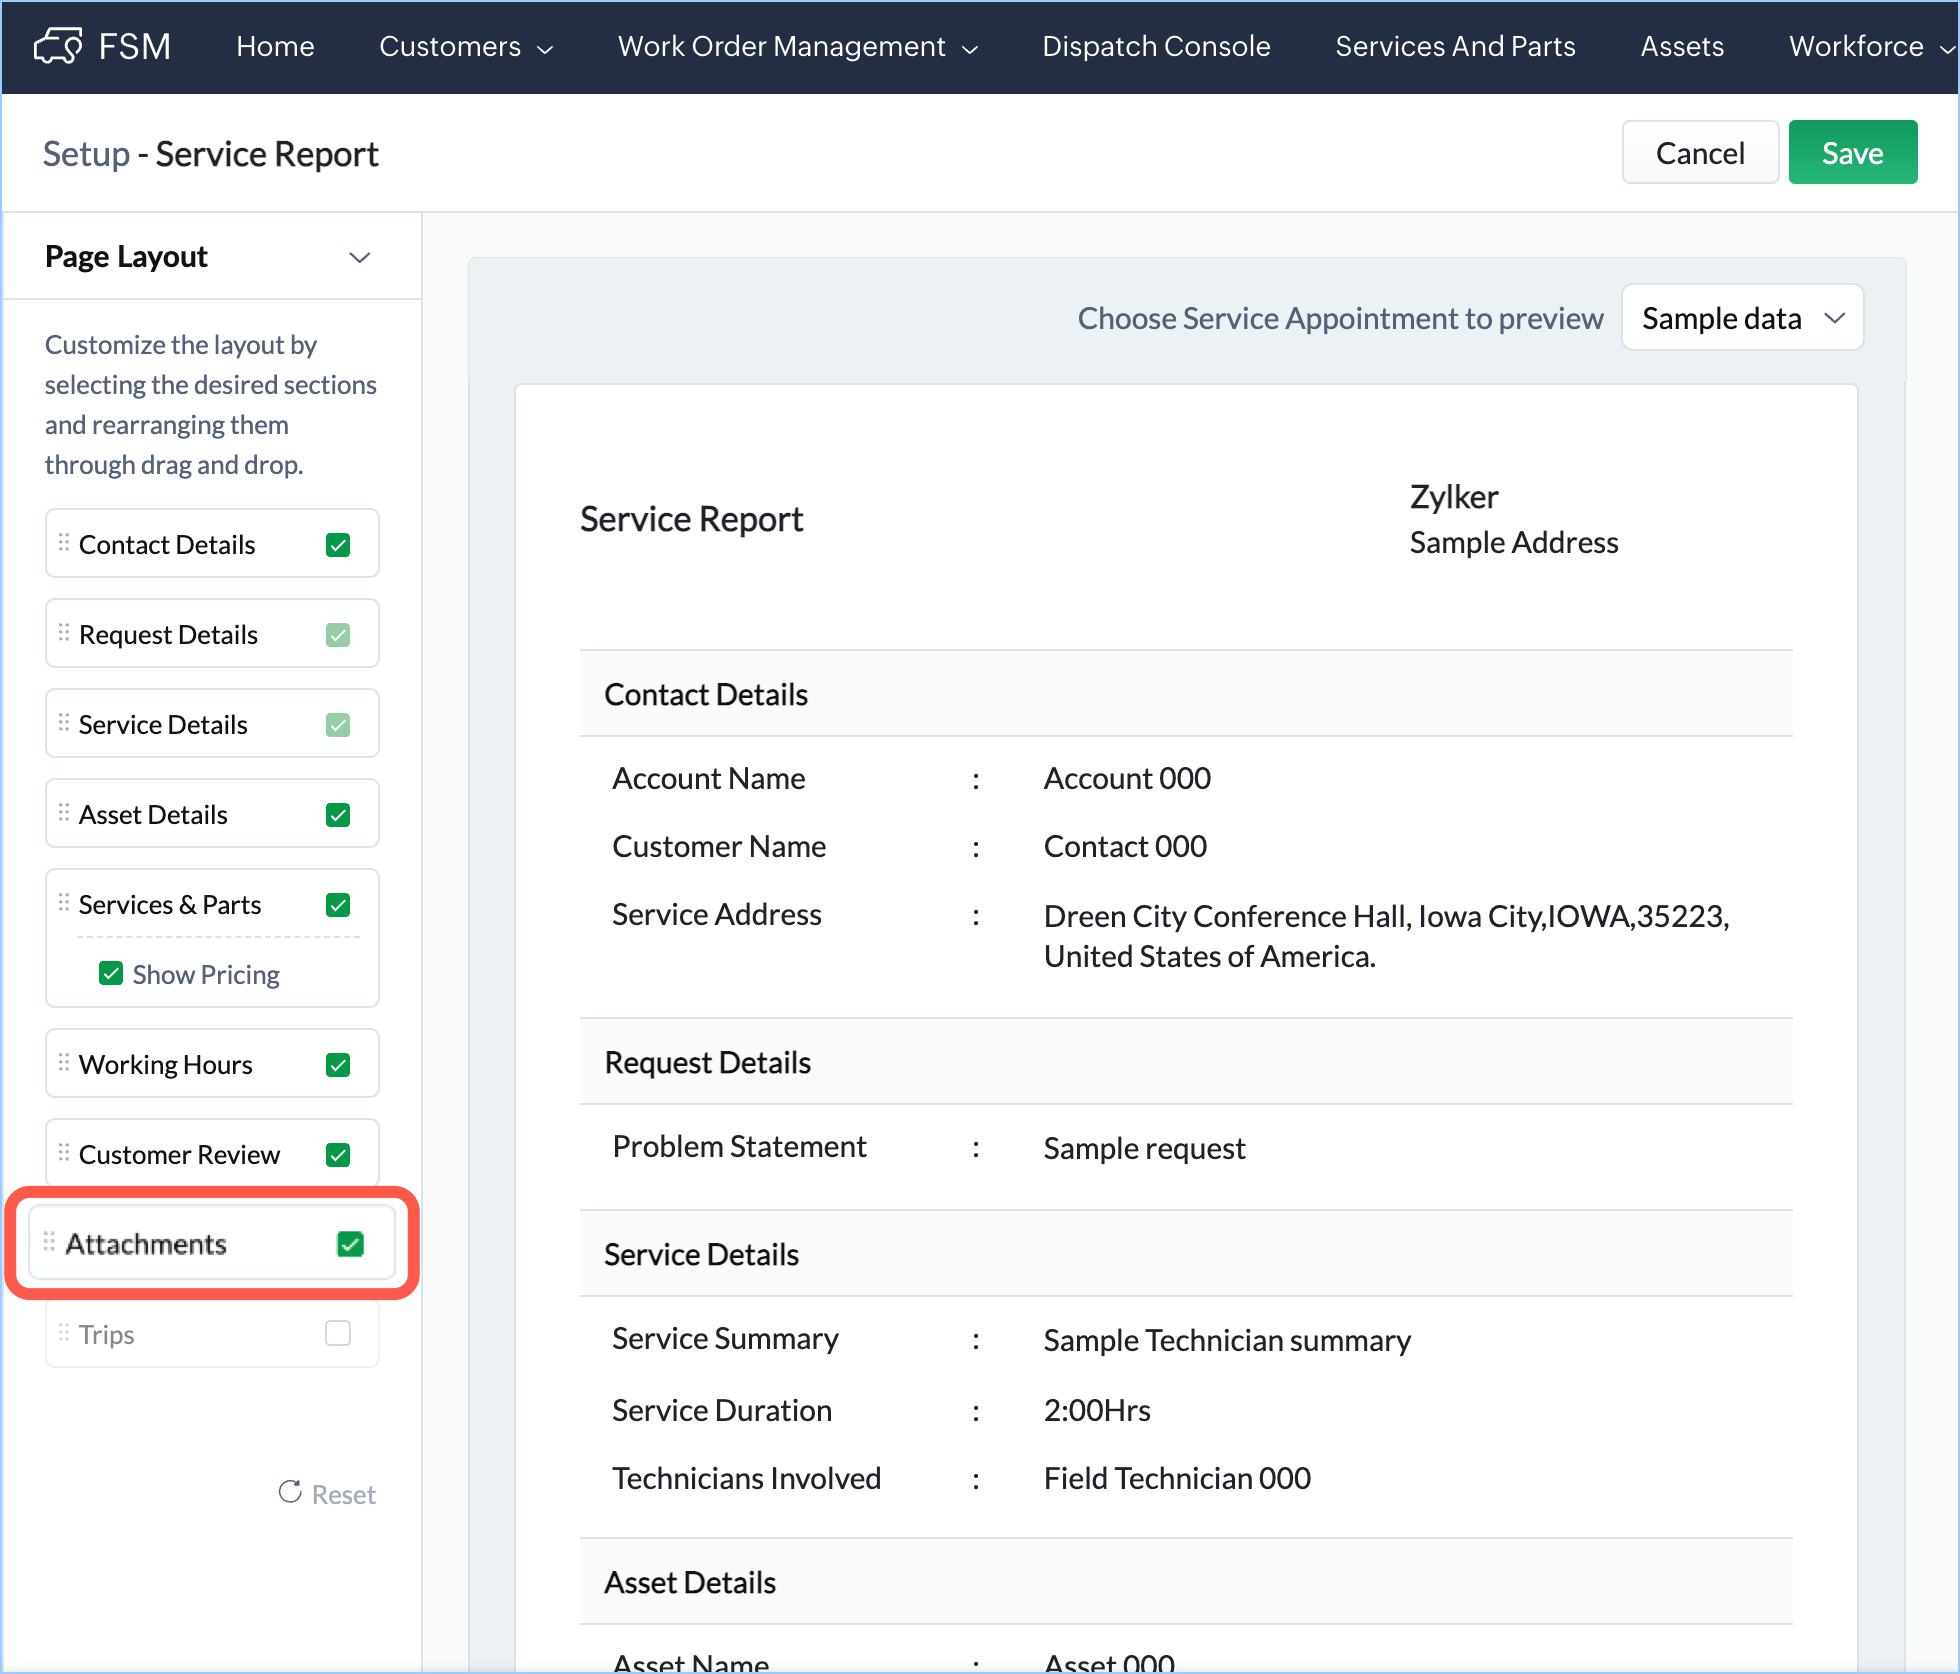Click drag handle icon of Attachments
This screenshot has height=1674, width=1960.
point(50,1242)
